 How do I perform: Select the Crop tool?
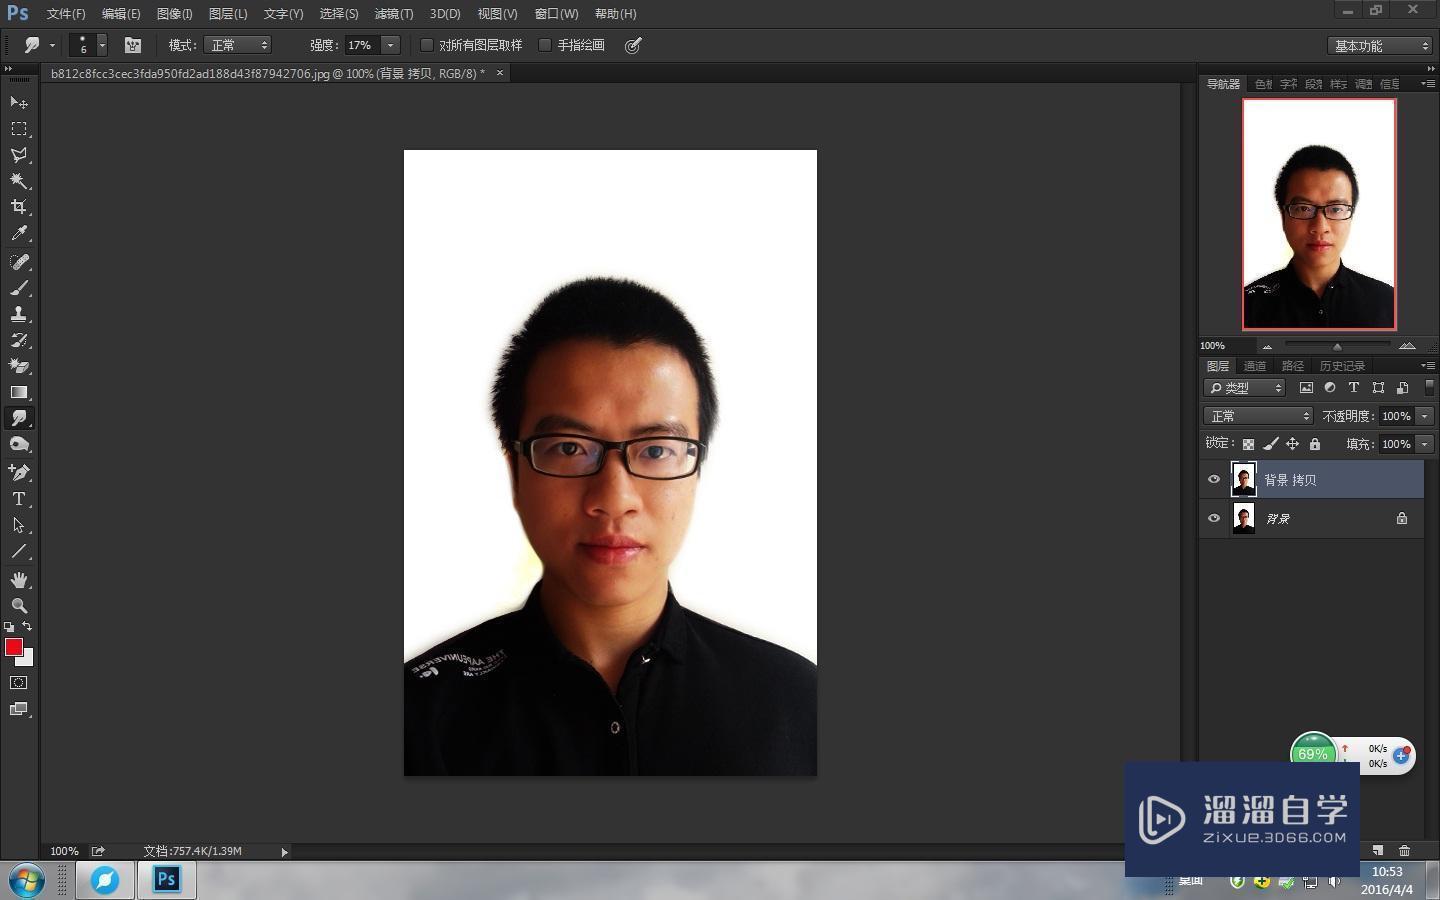point(18,207)
